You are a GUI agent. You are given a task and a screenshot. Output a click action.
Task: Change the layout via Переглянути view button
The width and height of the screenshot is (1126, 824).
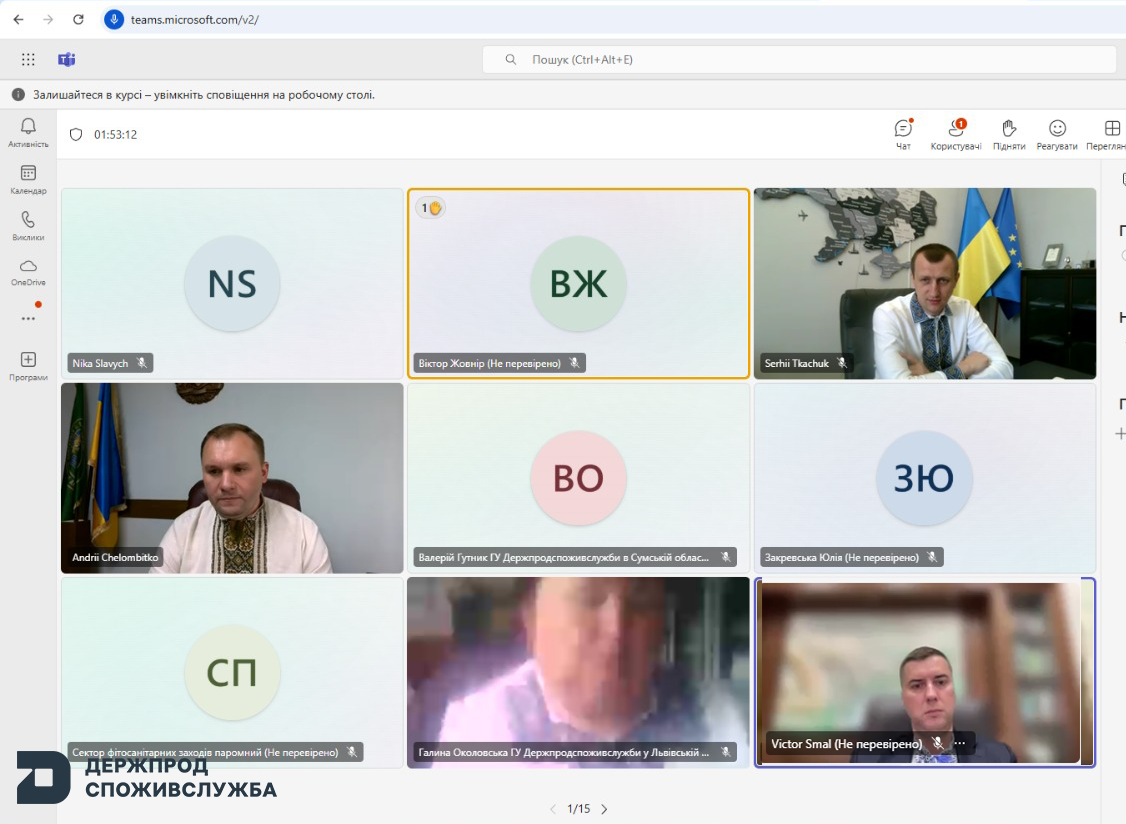1111,129
